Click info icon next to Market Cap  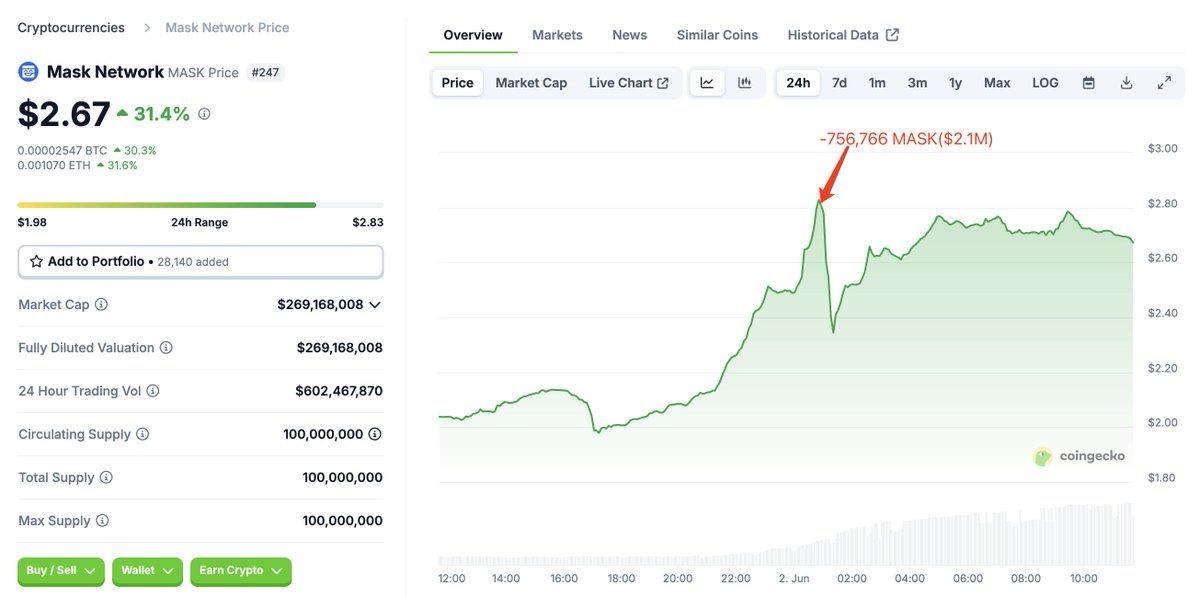pyautogui.click(x=101, y=304)
